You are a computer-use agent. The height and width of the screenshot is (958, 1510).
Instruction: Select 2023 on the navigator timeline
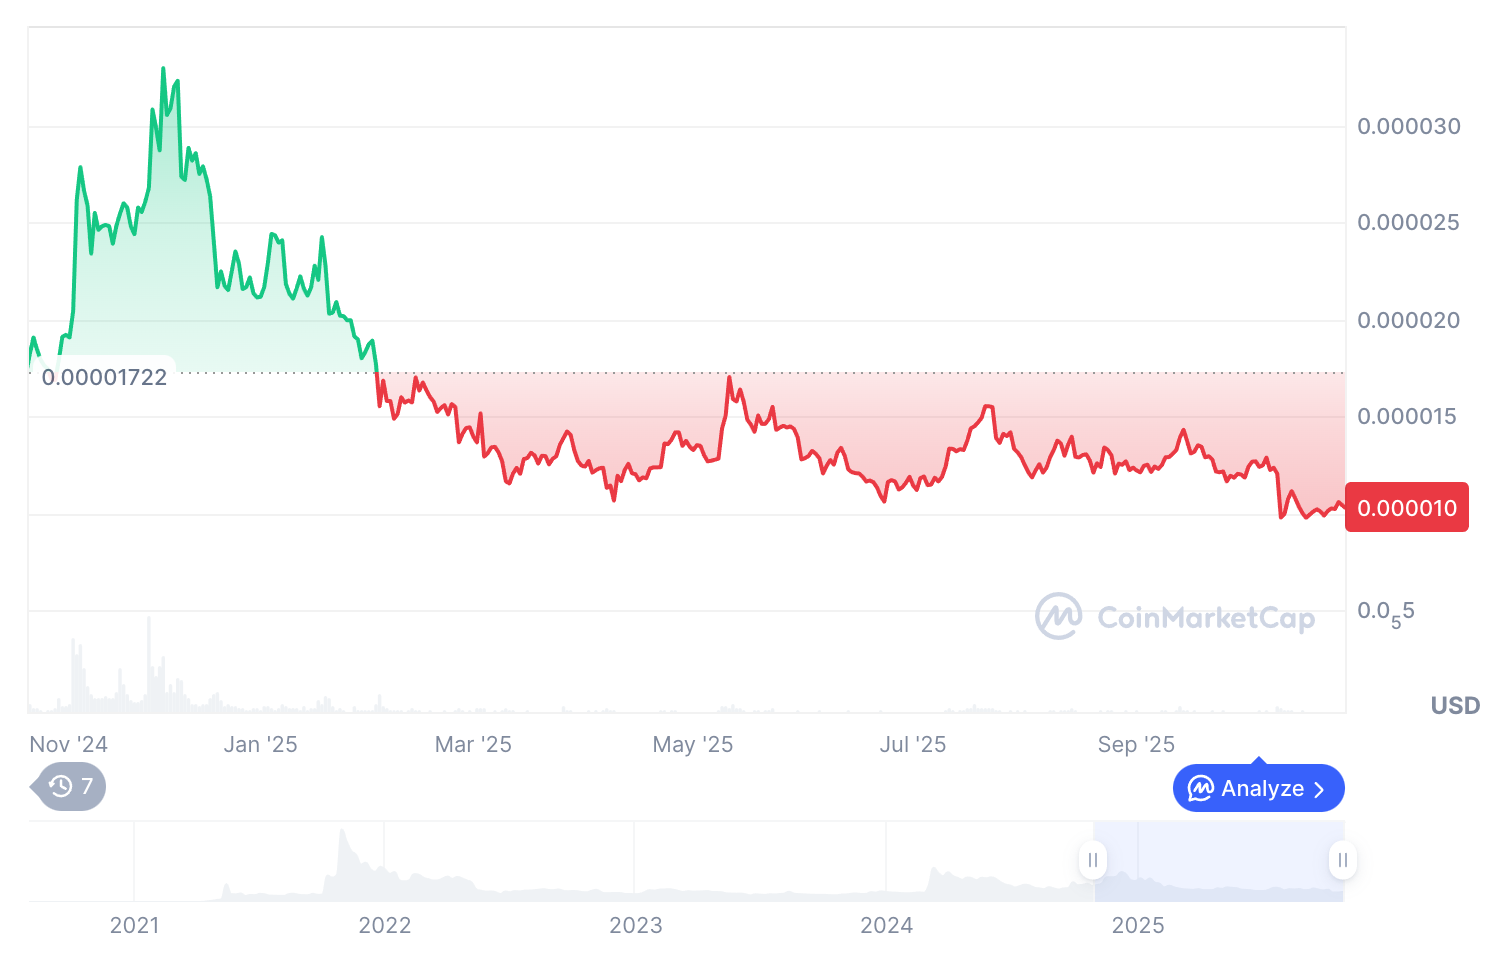point(636,925)
